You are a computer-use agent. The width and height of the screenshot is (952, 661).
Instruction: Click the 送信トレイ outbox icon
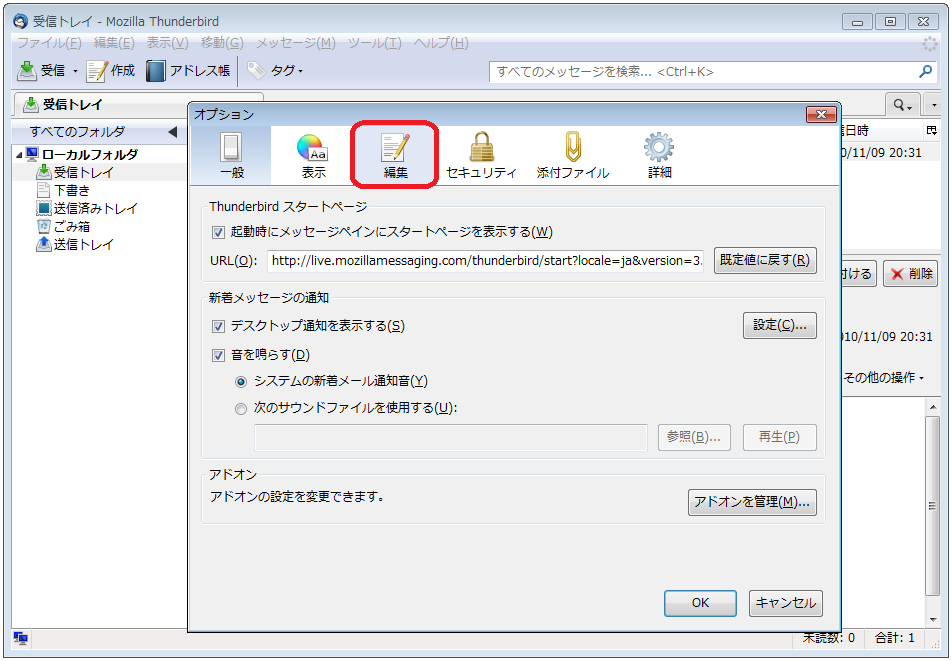[44, 245]
